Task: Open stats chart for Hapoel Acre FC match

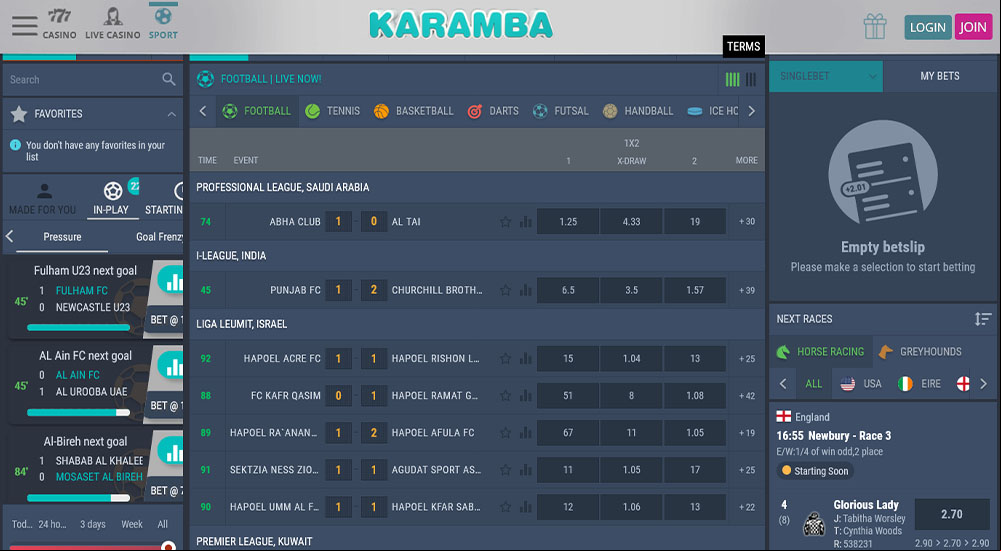Action: pyautogui.click(x=525, y=358)
